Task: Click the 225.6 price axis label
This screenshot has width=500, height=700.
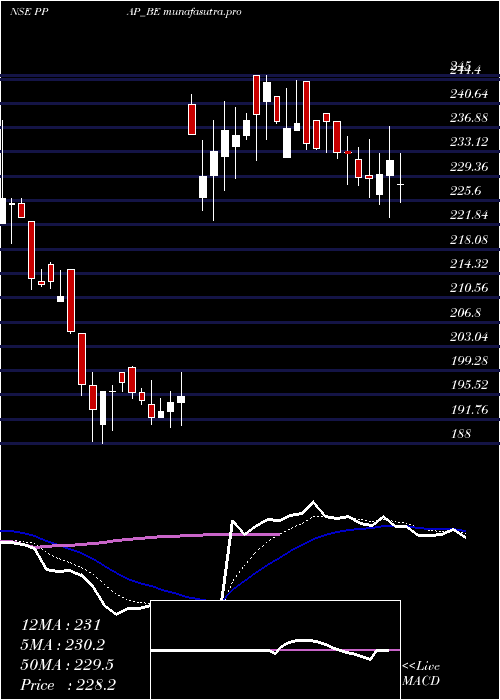Action: click(465, 191)
